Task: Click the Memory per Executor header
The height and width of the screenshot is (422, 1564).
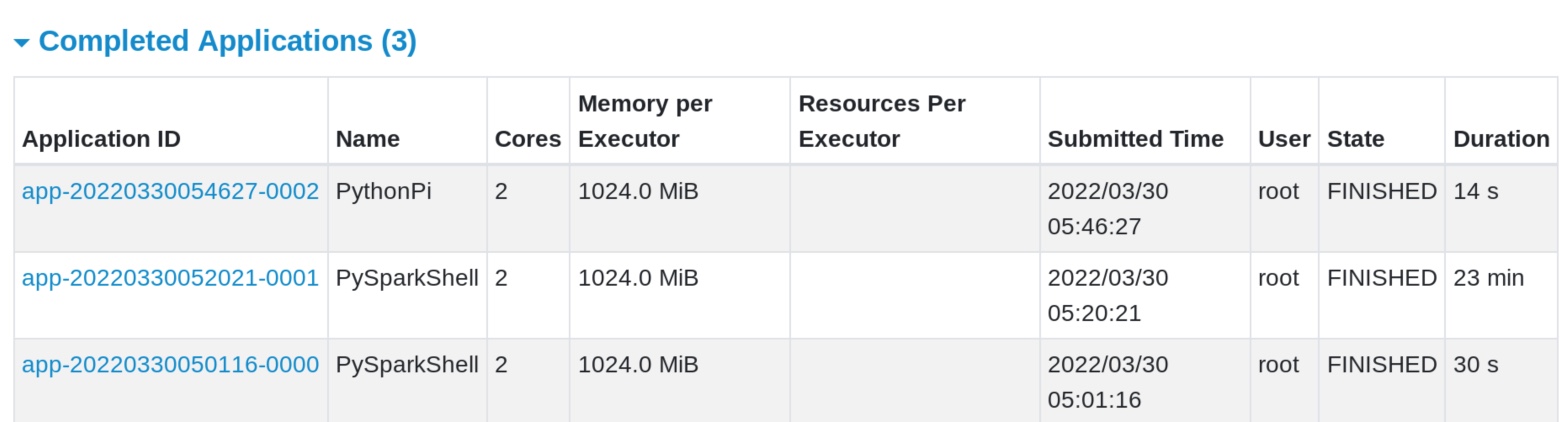Action: pos(645,121)
